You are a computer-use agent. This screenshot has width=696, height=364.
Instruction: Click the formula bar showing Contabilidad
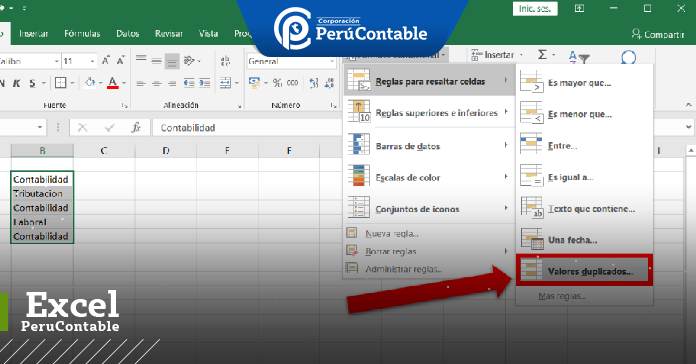247,128
